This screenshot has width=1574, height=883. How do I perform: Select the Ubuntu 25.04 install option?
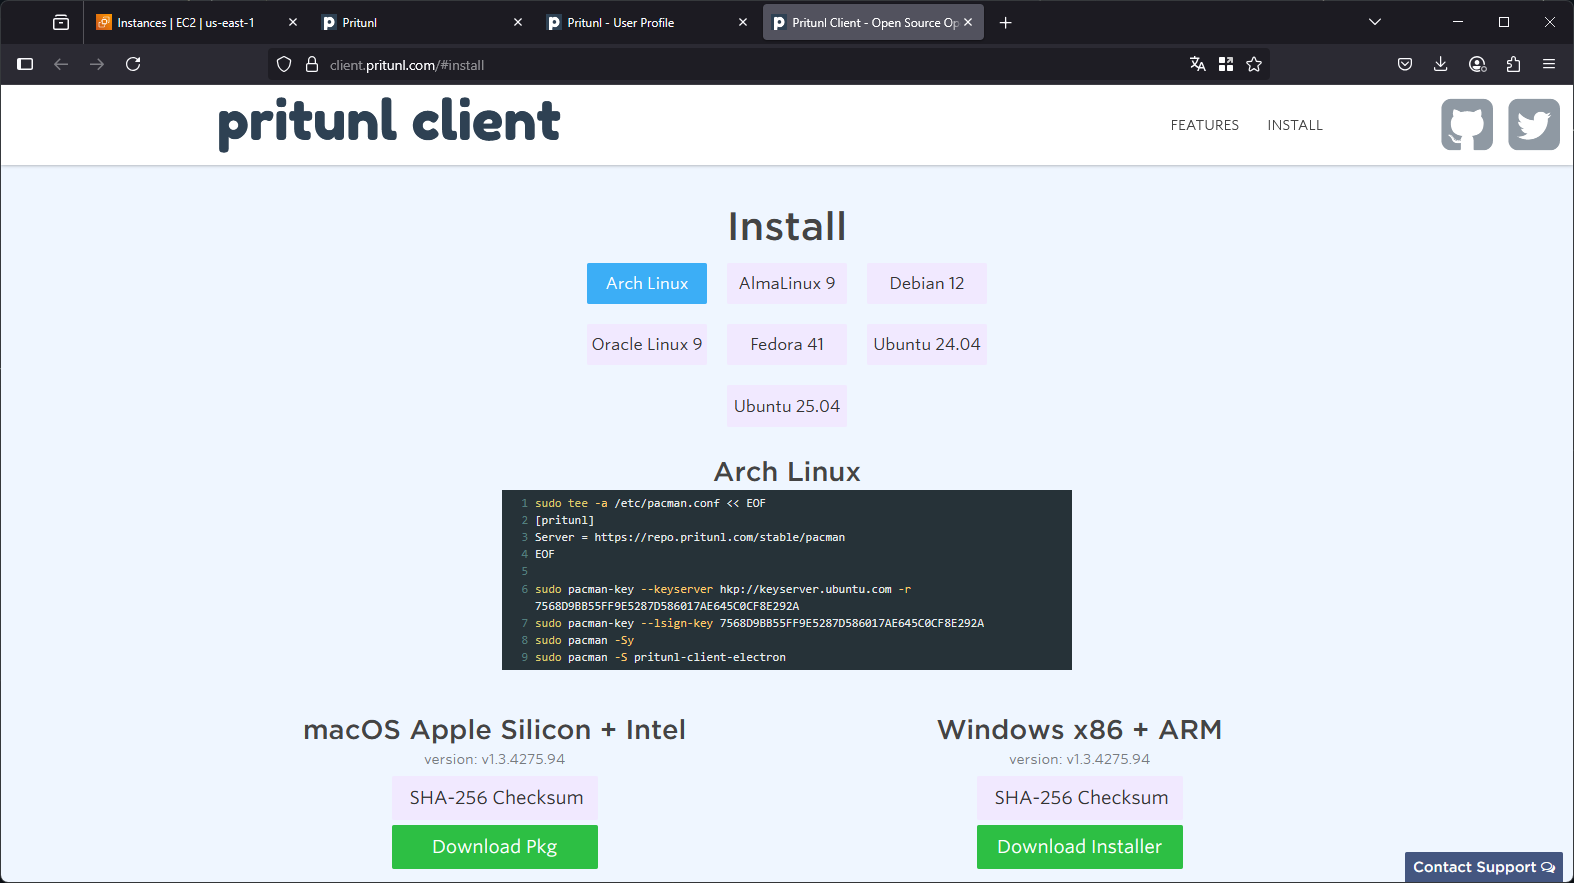click(x=787, y=406)
